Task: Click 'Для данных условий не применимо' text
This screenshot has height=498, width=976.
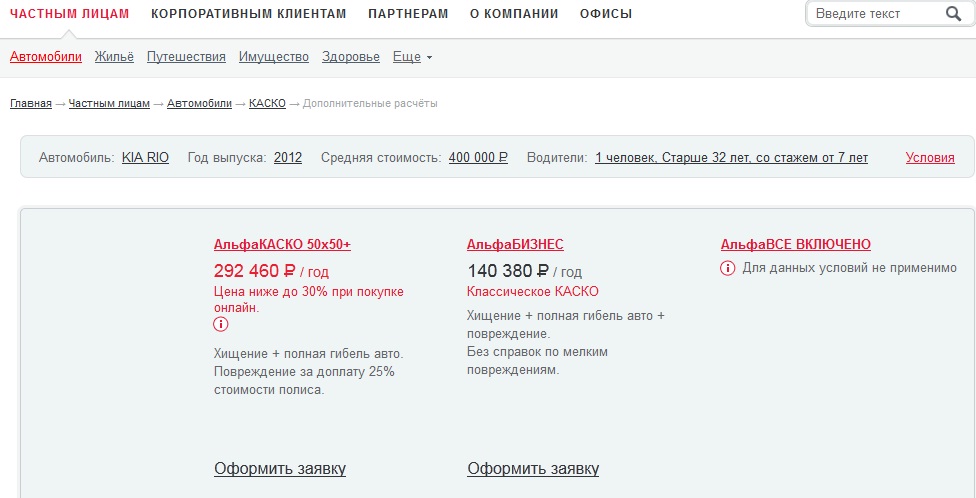Action: click(x=850, y=268)
